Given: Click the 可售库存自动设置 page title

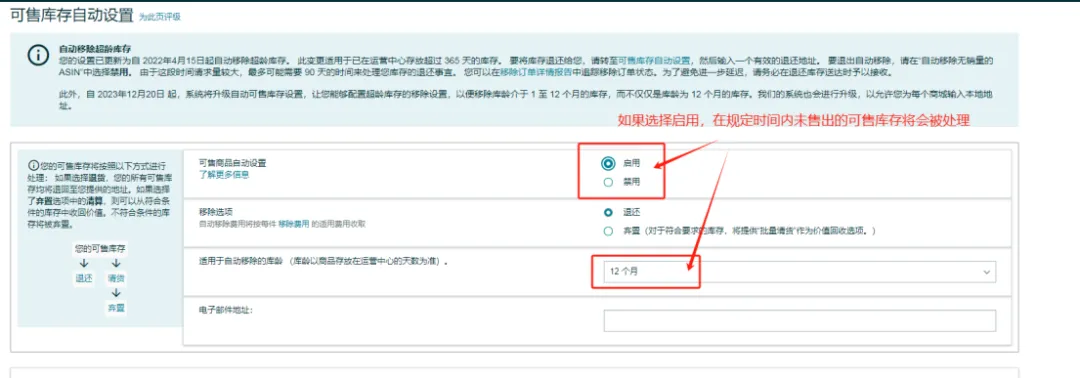Looking at the screenshot, I should (x=71, y=15).
